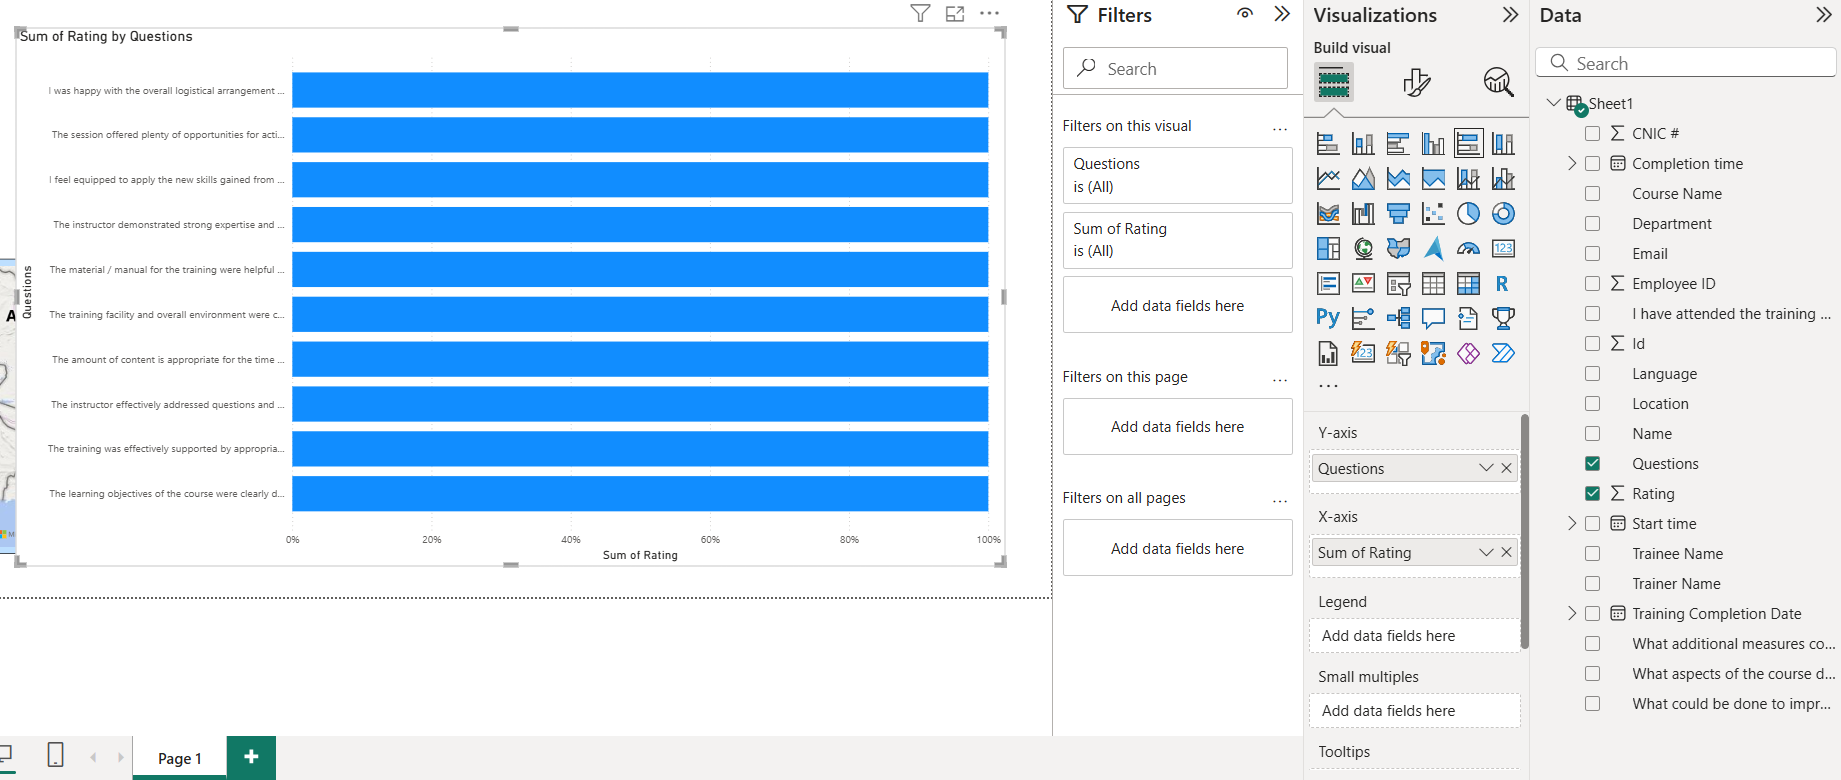Enable the Location field checkbox
Image resolution: width=1841 pixels, height=780 pixels.
click(x=1593, y=404)
